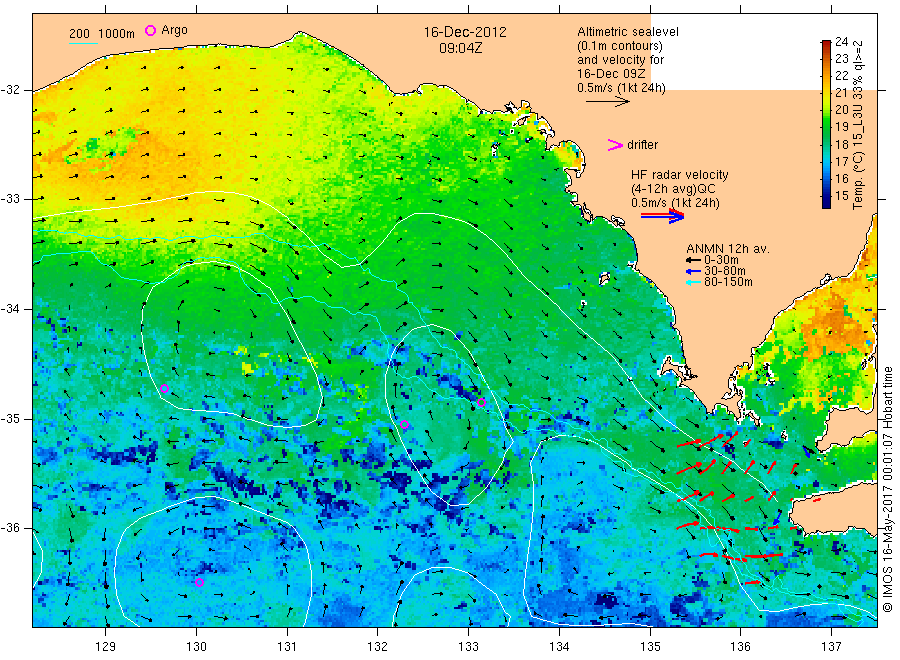Click the HF radar velocity legend arrow
Screen dimensions: 900x660
click(x=662, y=216)
